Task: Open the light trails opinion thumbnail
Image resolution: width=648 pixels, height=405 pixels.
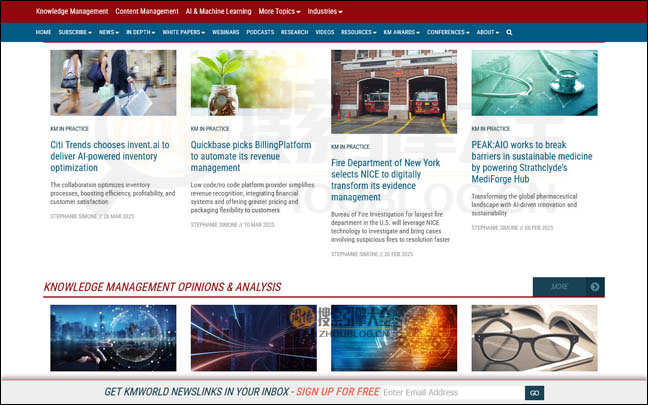Action: (x=254, y=338)
